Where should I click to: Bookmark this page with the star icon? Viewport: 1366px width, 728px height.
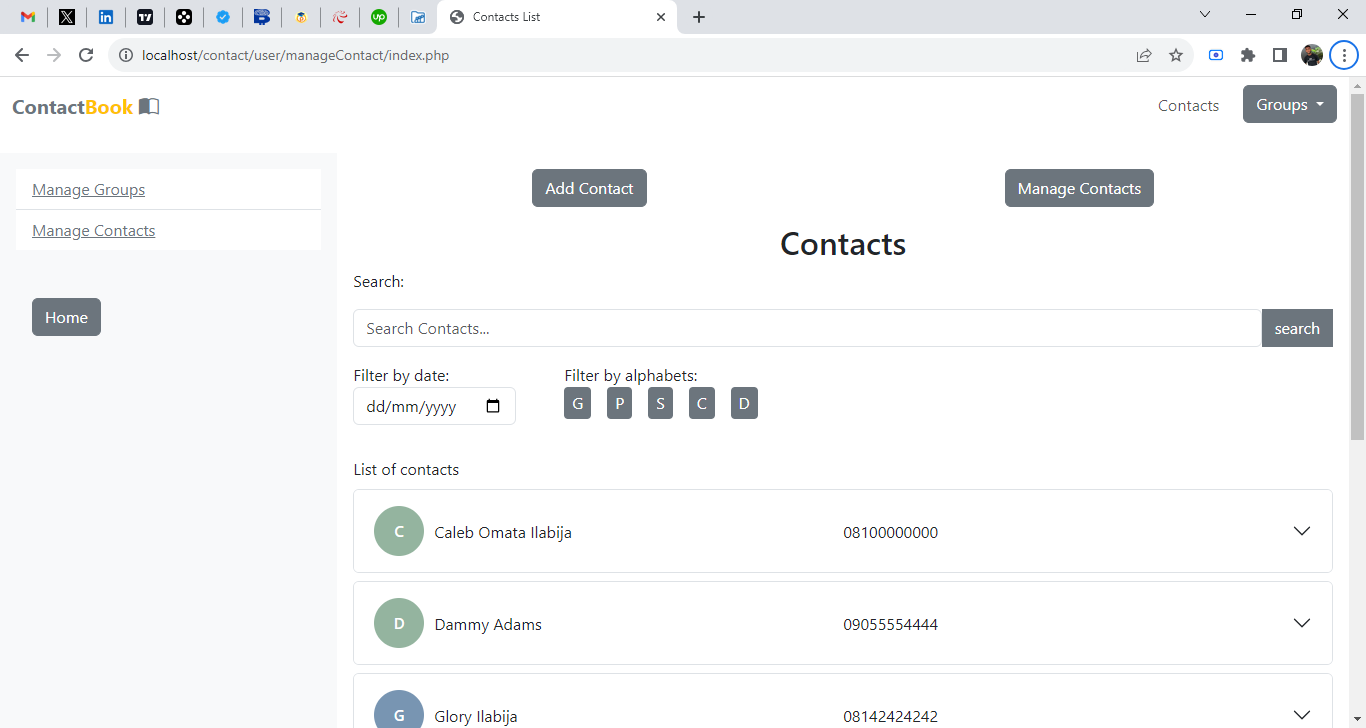coord(1176,56)
